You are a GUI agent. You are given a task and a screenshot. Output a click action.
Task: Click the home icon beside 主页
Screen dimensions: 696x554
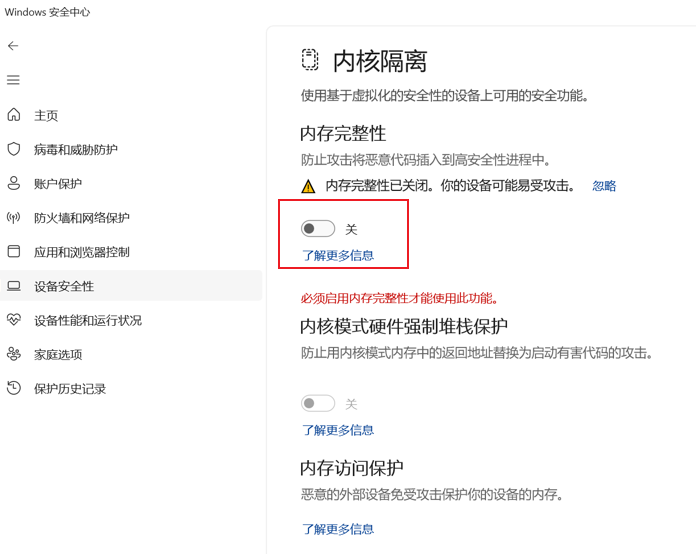click(14, 115)
